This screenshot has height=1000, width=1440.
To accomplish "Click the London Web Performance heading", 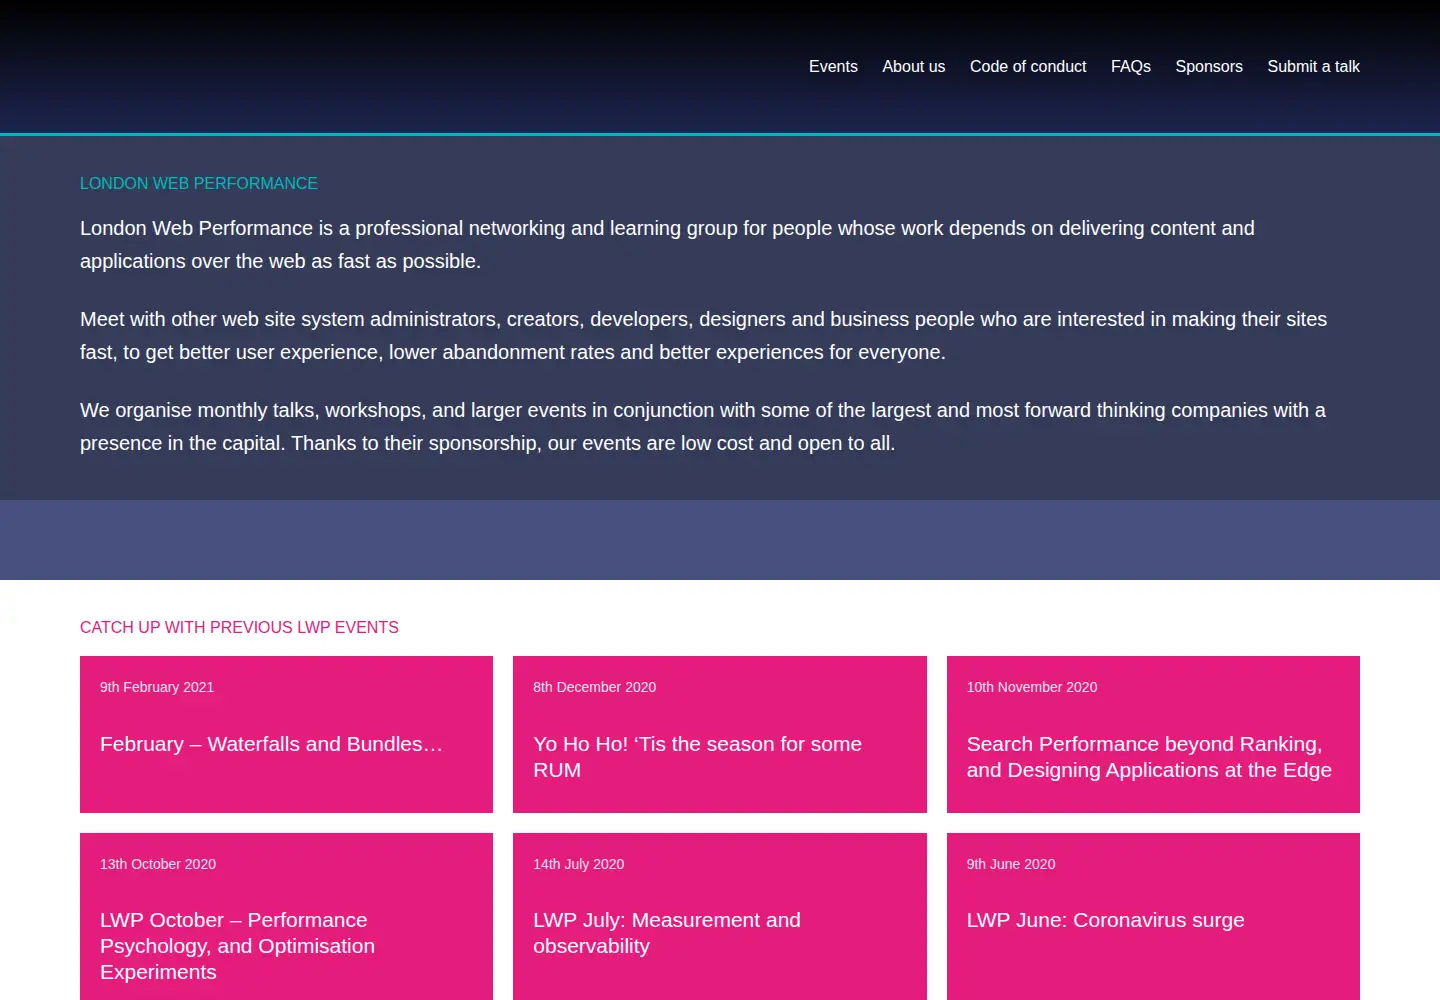I will tap(199, 184).
